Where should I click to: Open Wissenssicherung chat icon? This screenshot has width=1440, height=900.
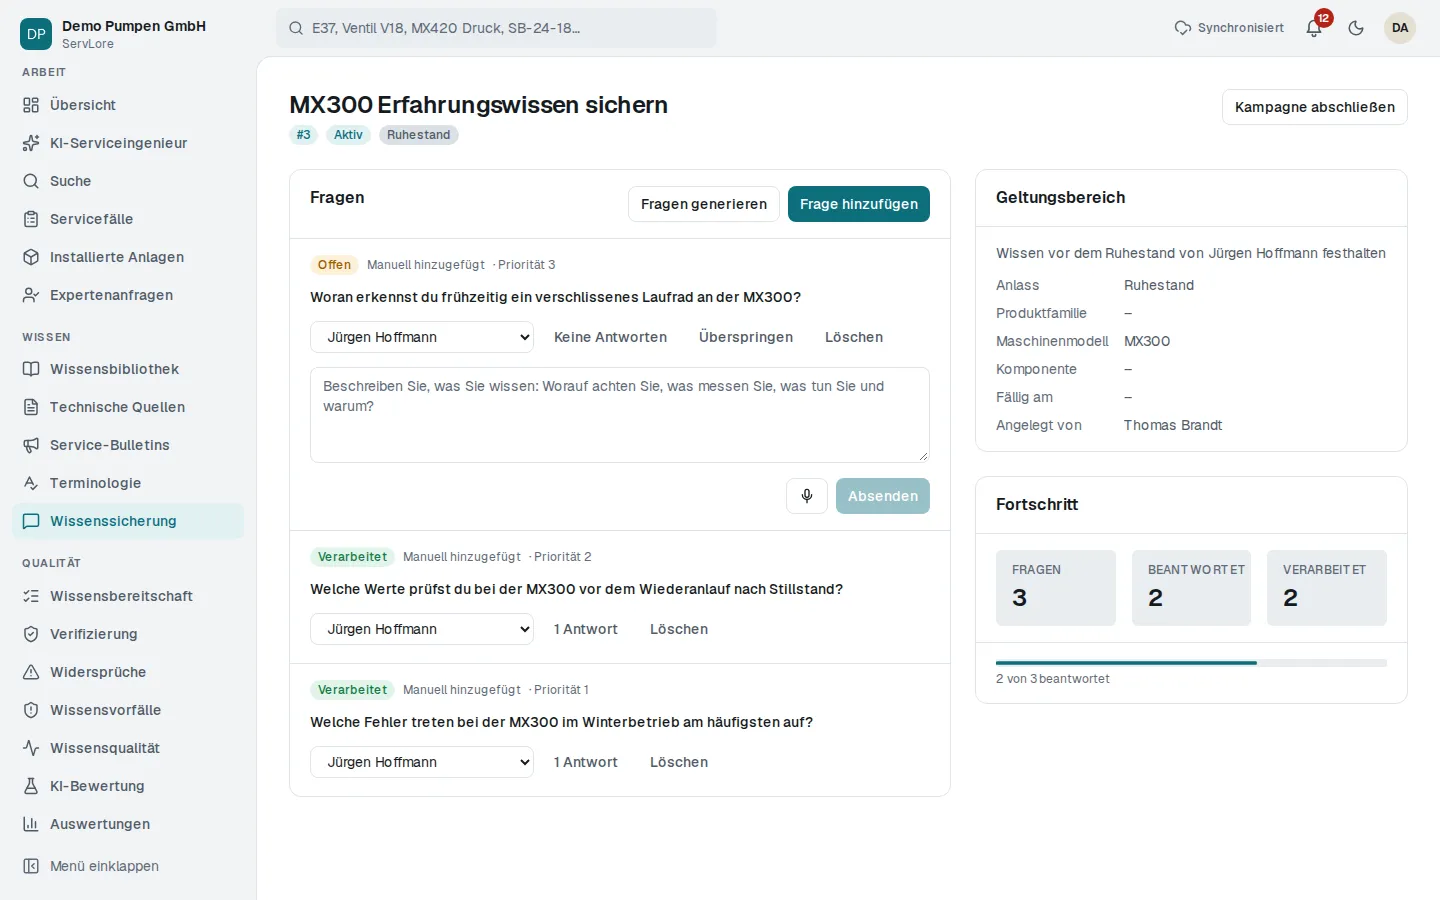(x=31, y=521)
